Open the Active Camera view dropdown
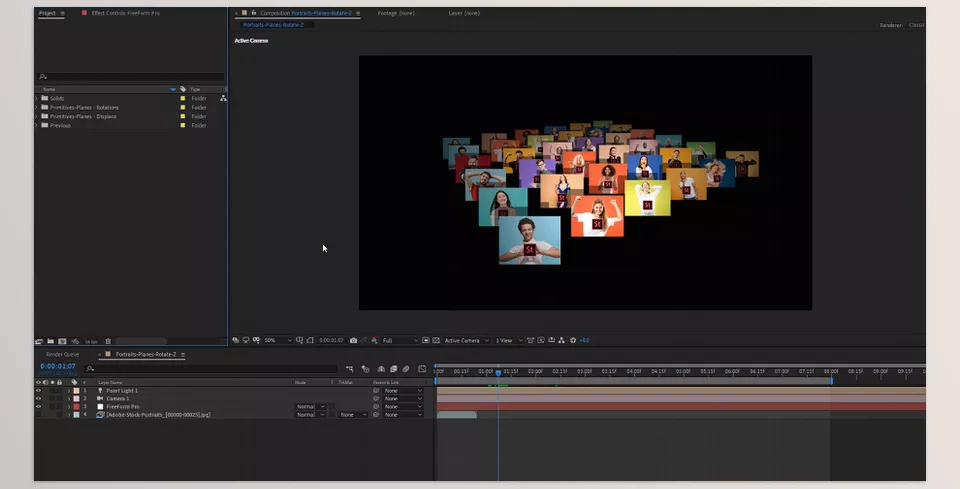Screen dimensions: 960x489 tap(467, 340)
